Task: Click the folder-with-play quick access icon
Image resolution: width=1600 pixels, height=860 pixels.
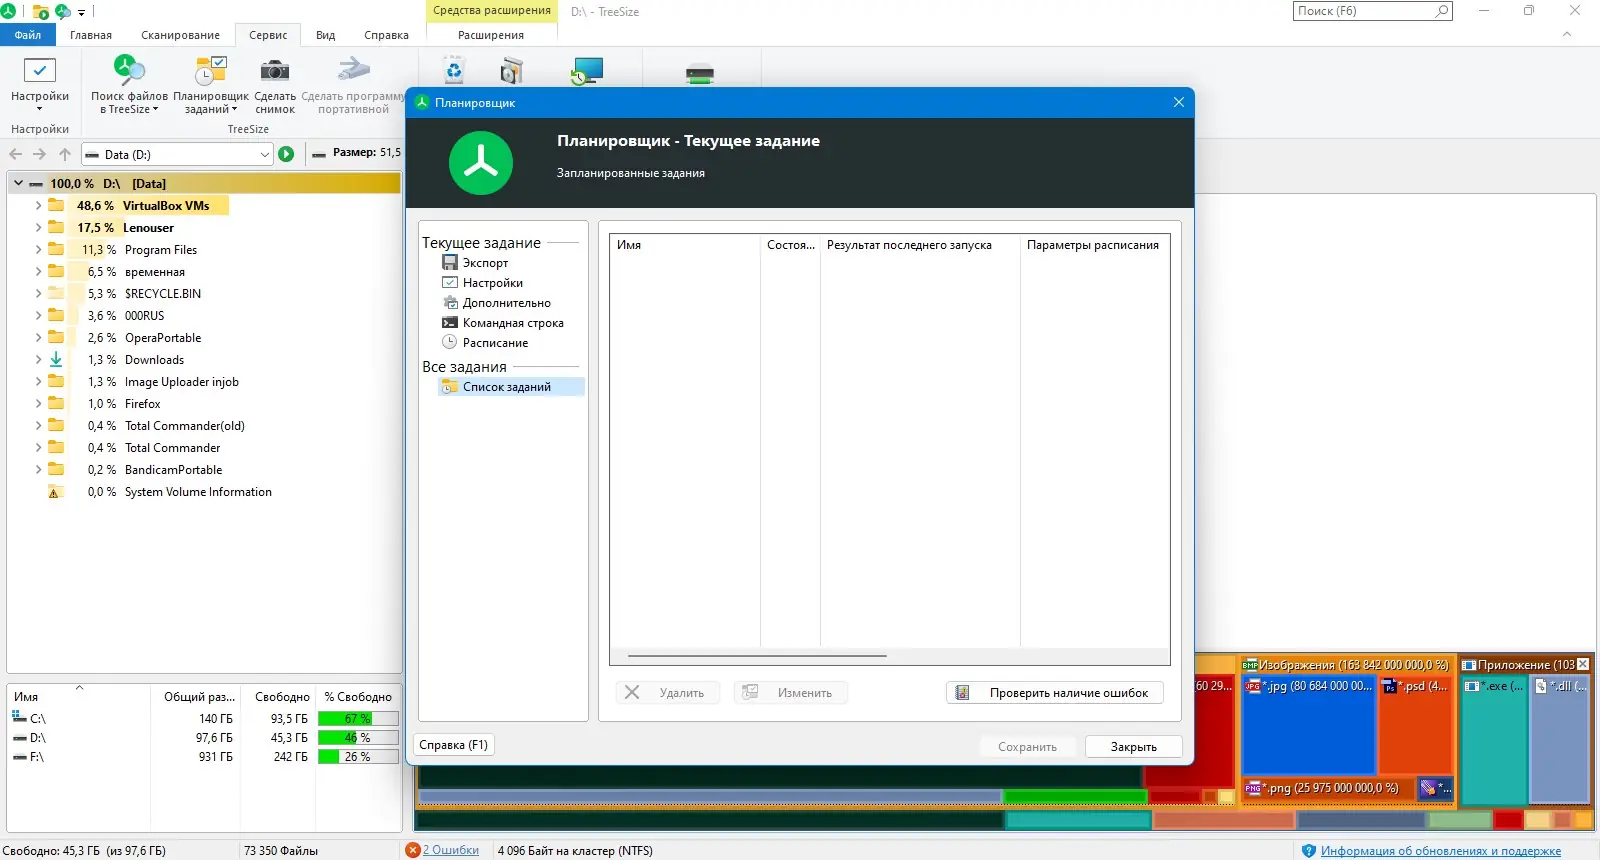Action: coord(40,12)
